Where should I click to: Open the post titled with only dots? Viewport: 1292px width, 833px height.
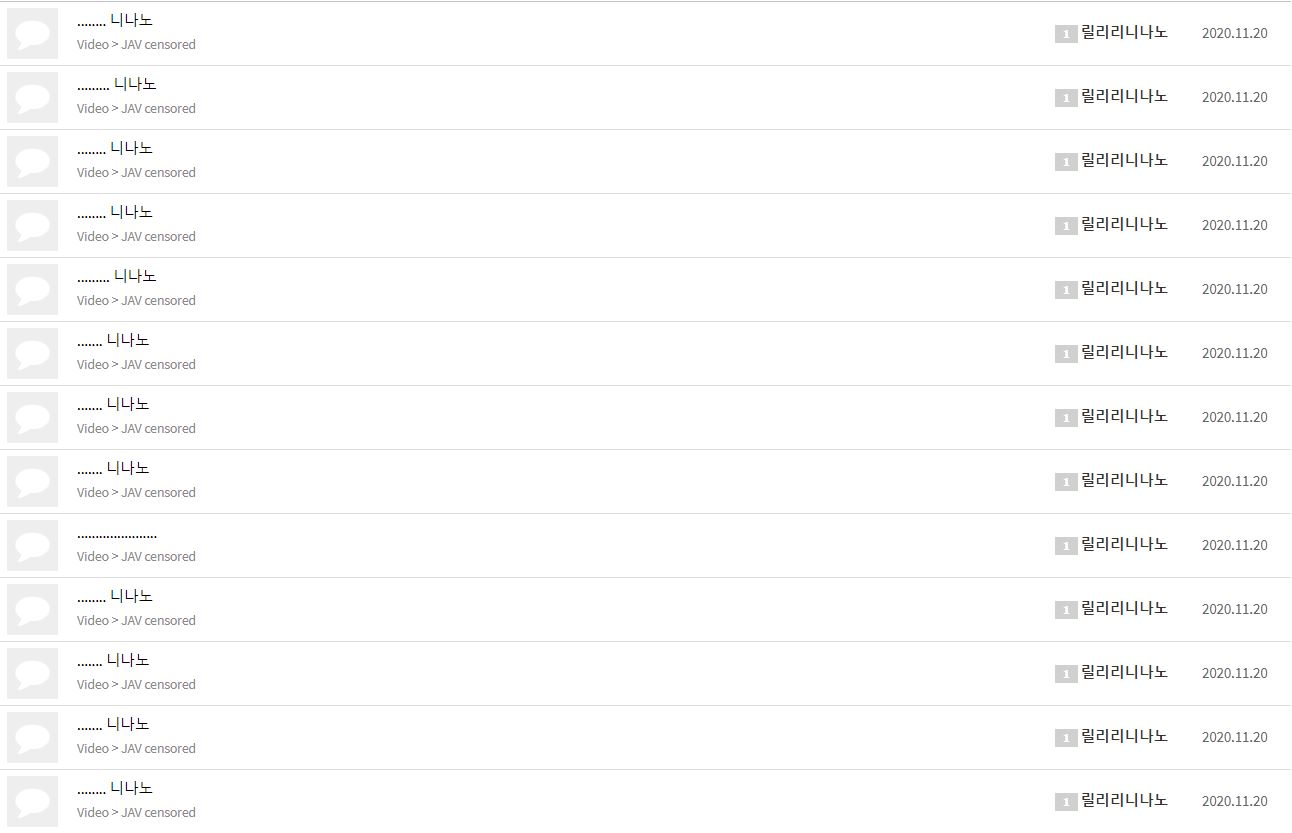point(117,535)
